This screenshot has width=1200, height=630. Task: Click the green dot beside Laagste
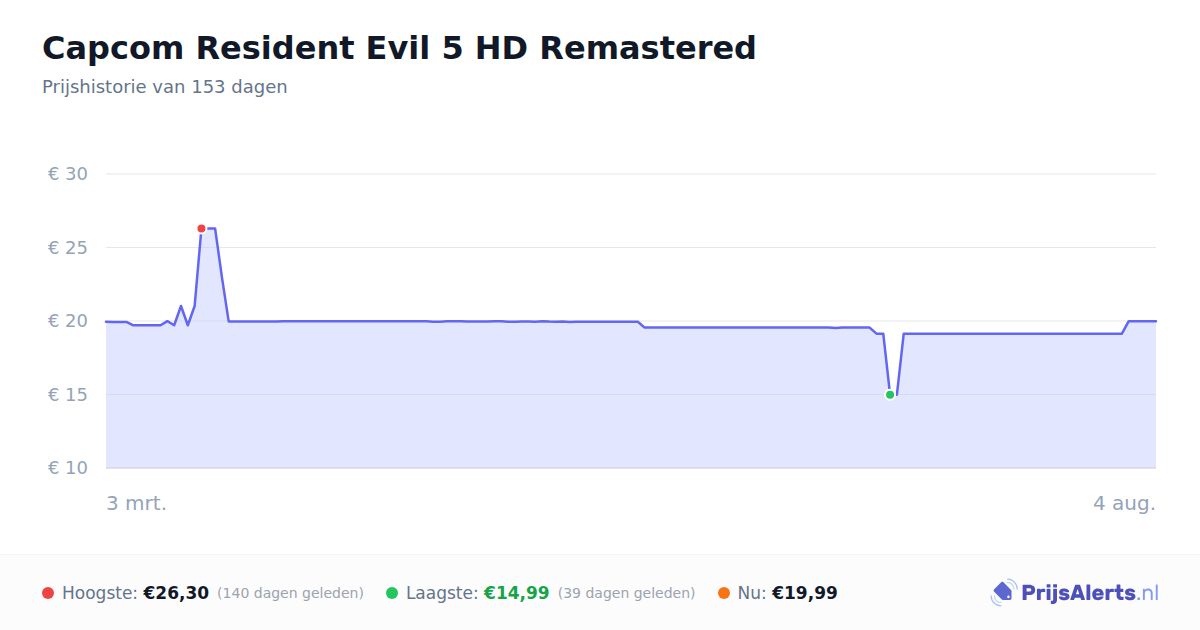(392, 593)
